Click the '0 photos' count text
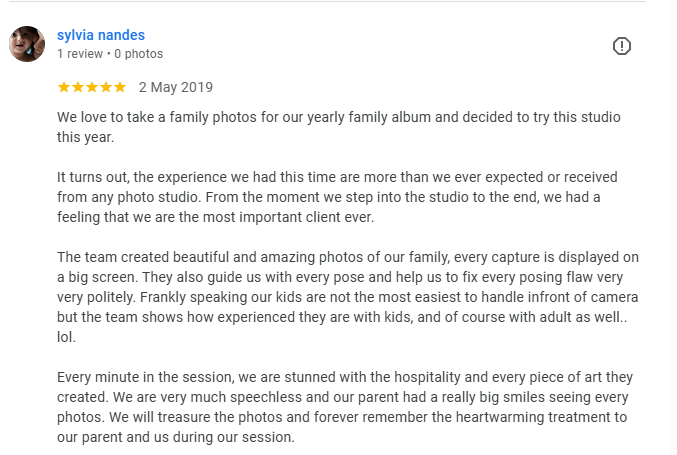Image resolution: width=677 pixels, height=455 pixels. [x=139, y=54]
